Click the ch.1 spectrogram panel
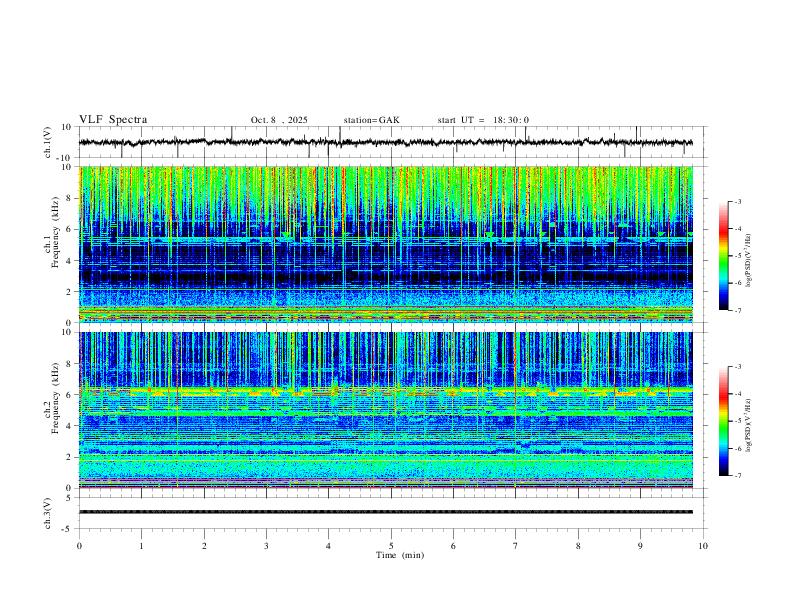The height and width of the screenshot is (612, 792). [x=386, y=244]
